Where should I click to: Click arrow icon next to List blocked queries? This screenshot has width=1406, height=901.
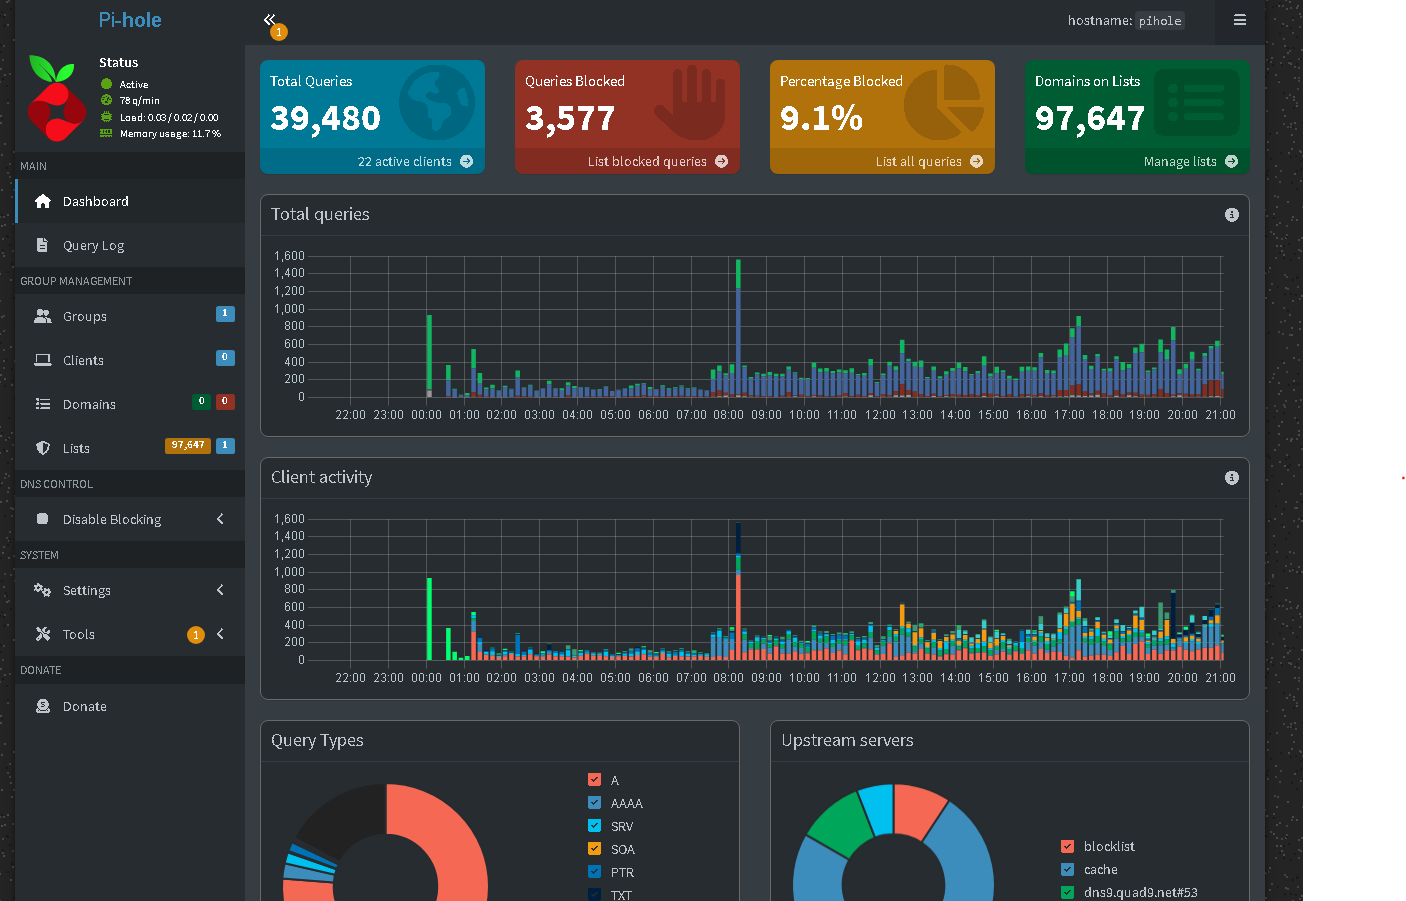click(x=722, y=161)
